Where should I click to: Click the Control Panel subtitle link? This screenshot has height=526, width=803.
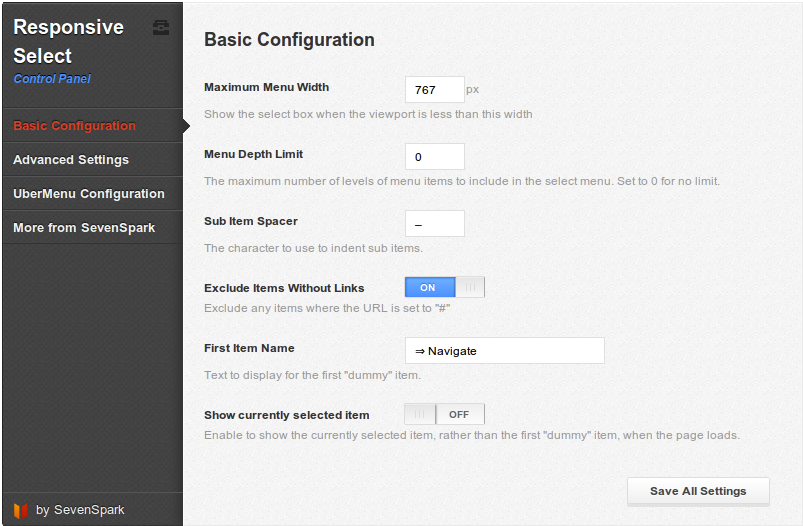(x=52, y=79)
